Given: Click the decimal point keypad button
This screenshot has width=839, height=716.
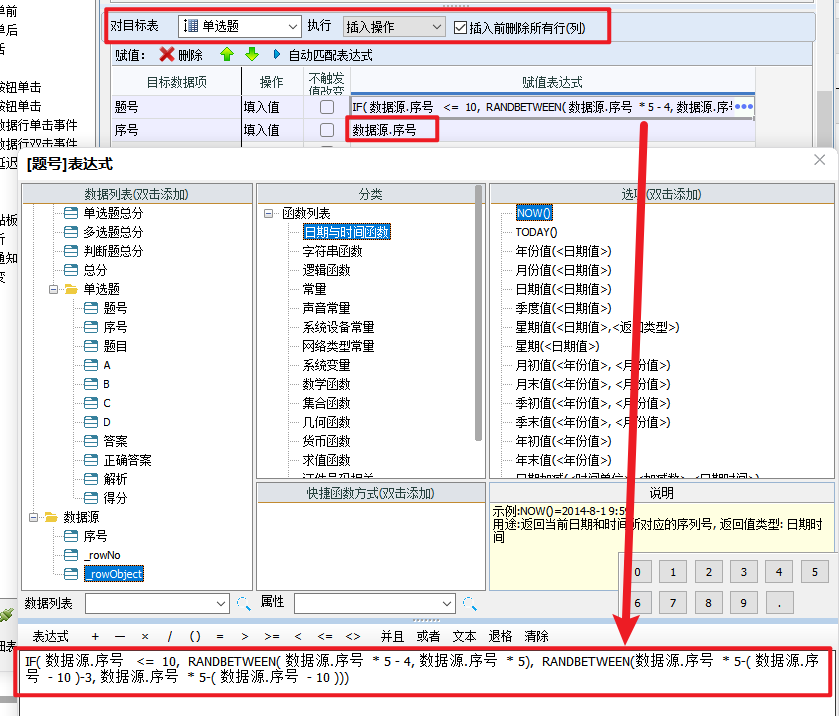Looking at the screenshot, I should coord(779,603).
